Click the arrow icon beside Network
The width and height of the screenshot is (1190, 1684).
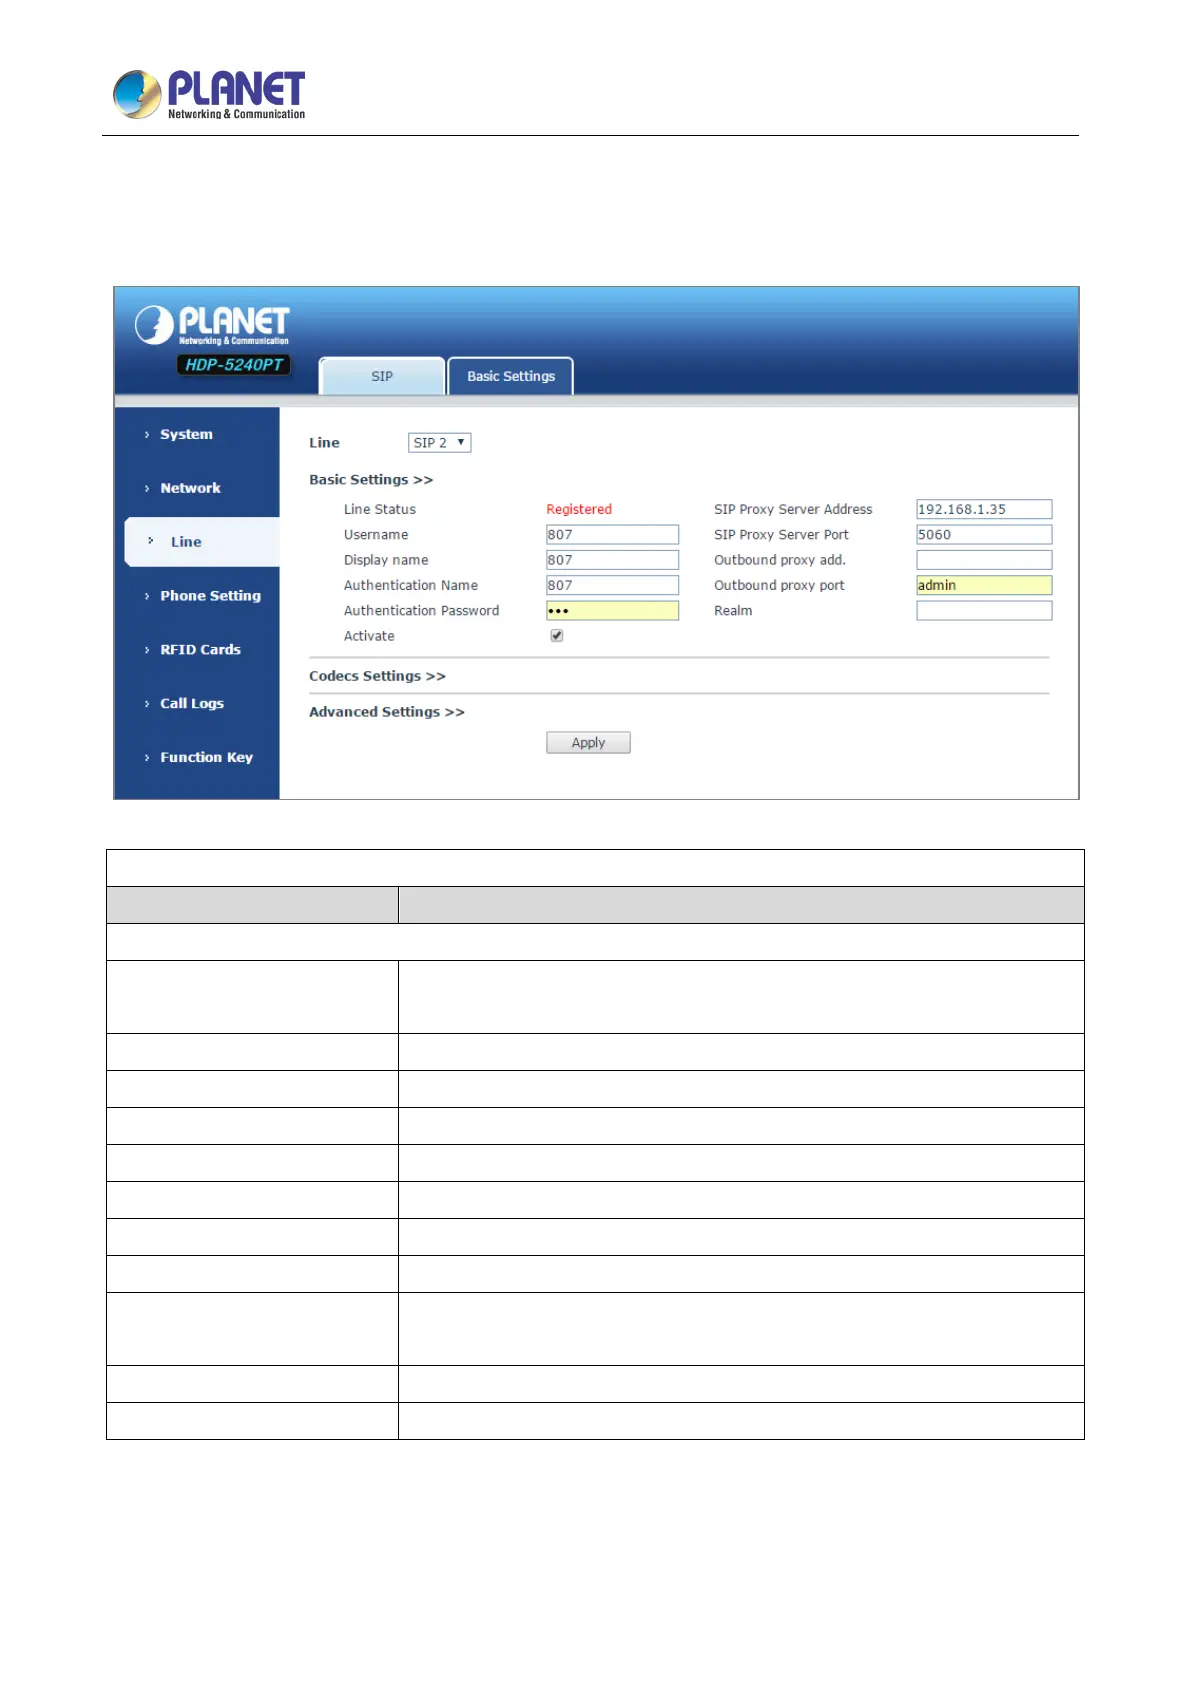[x=147, y=489]
